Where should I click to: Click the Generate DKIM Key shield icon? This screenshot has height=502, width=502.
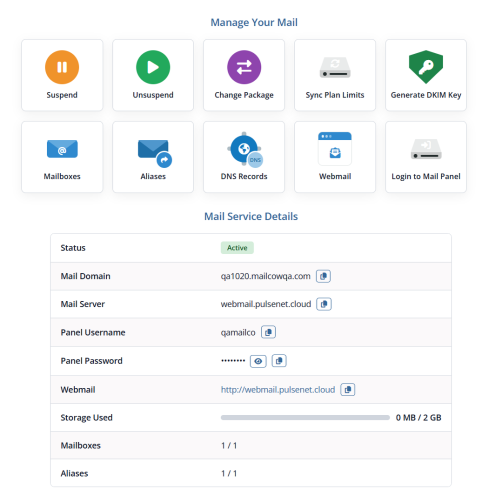426,67
